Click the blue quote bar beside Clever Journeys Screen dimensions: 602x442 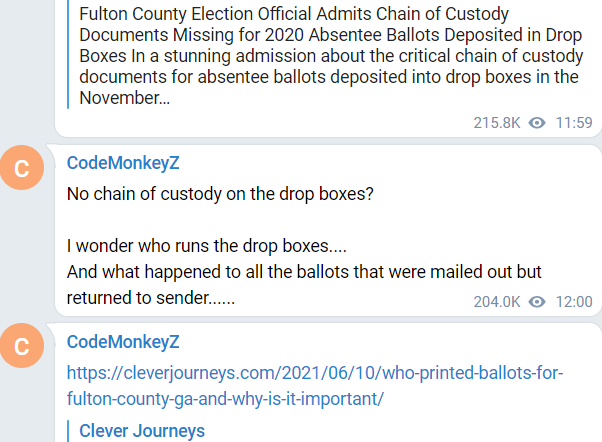[71, 431]
